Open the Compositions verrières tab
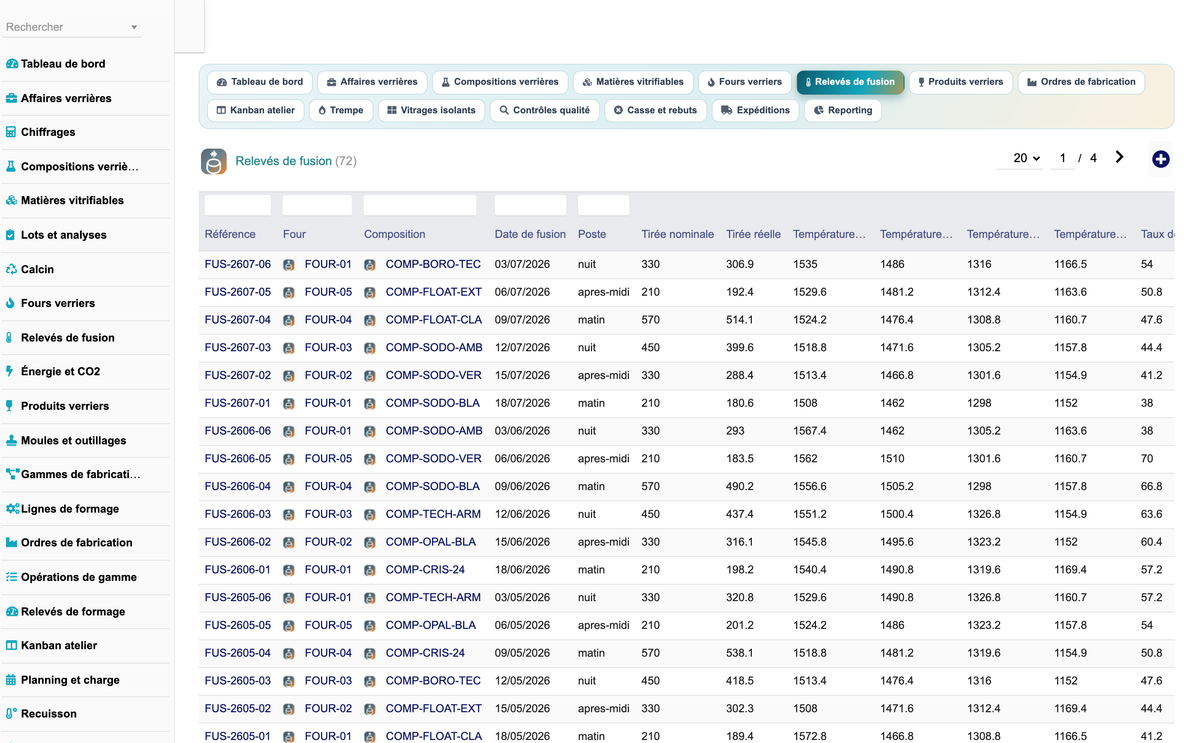 [501, 82]
